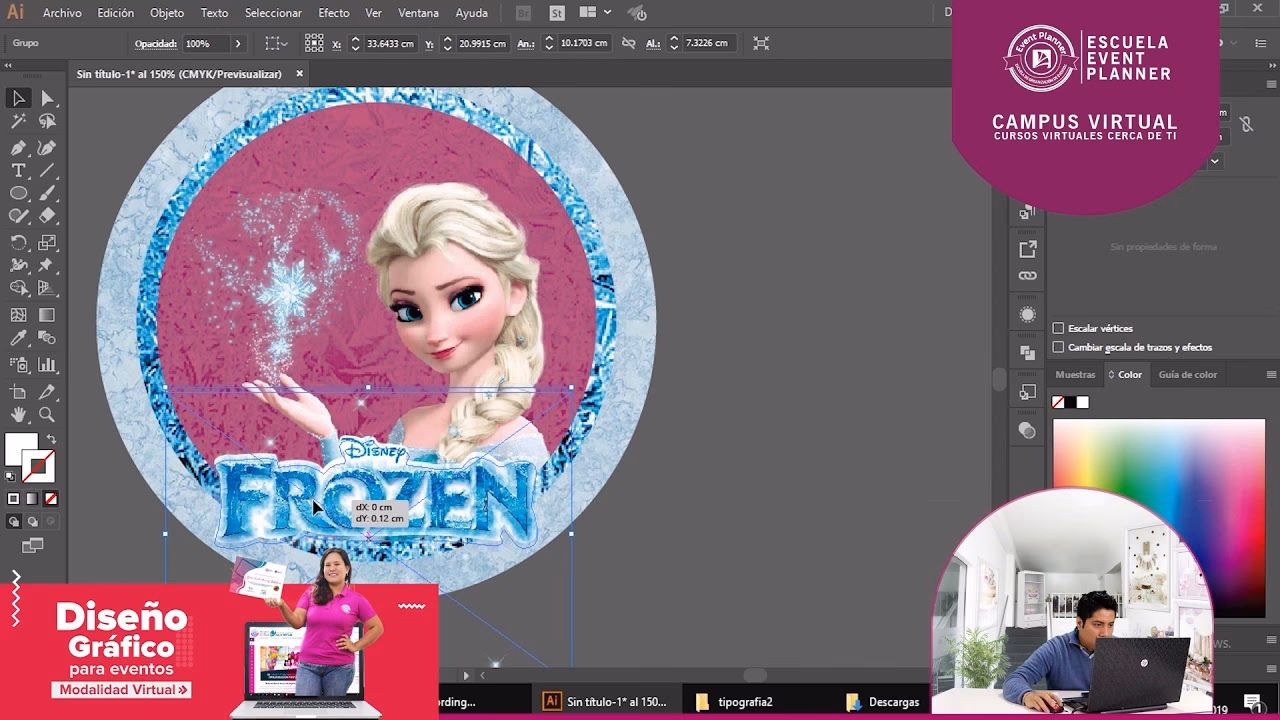Click the Opacidad label link
The image size is (1280, 720).
(156, 44)
